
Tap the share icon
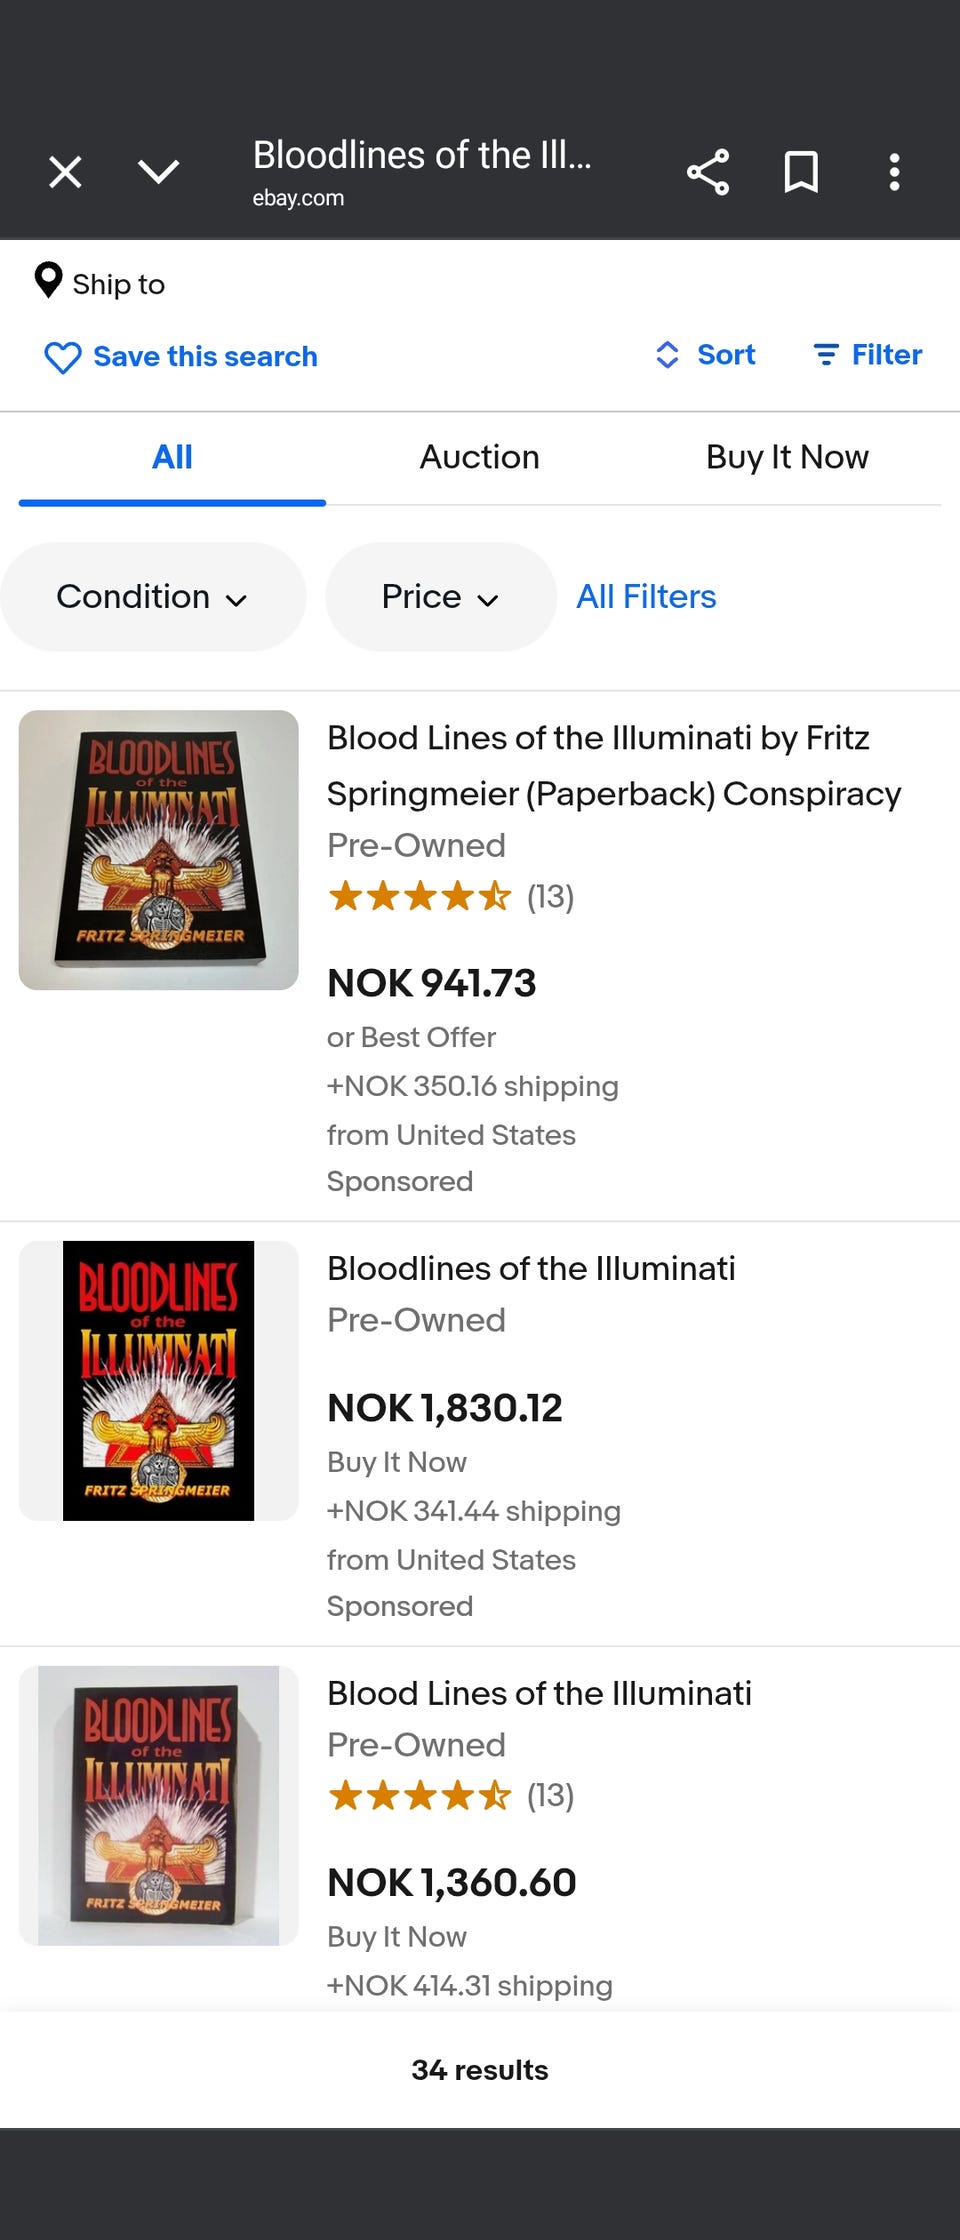pyautogui.click(x=707, y=172)
